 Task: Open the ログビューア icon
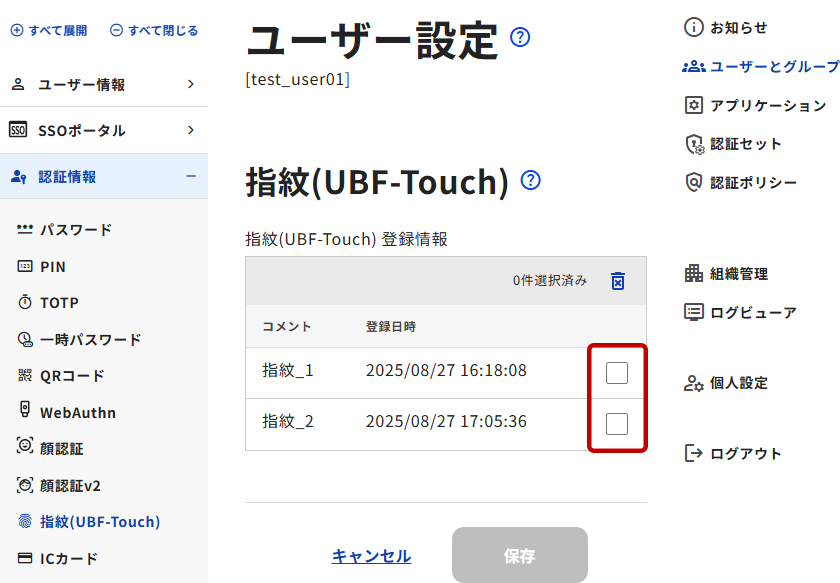[694, 312]
